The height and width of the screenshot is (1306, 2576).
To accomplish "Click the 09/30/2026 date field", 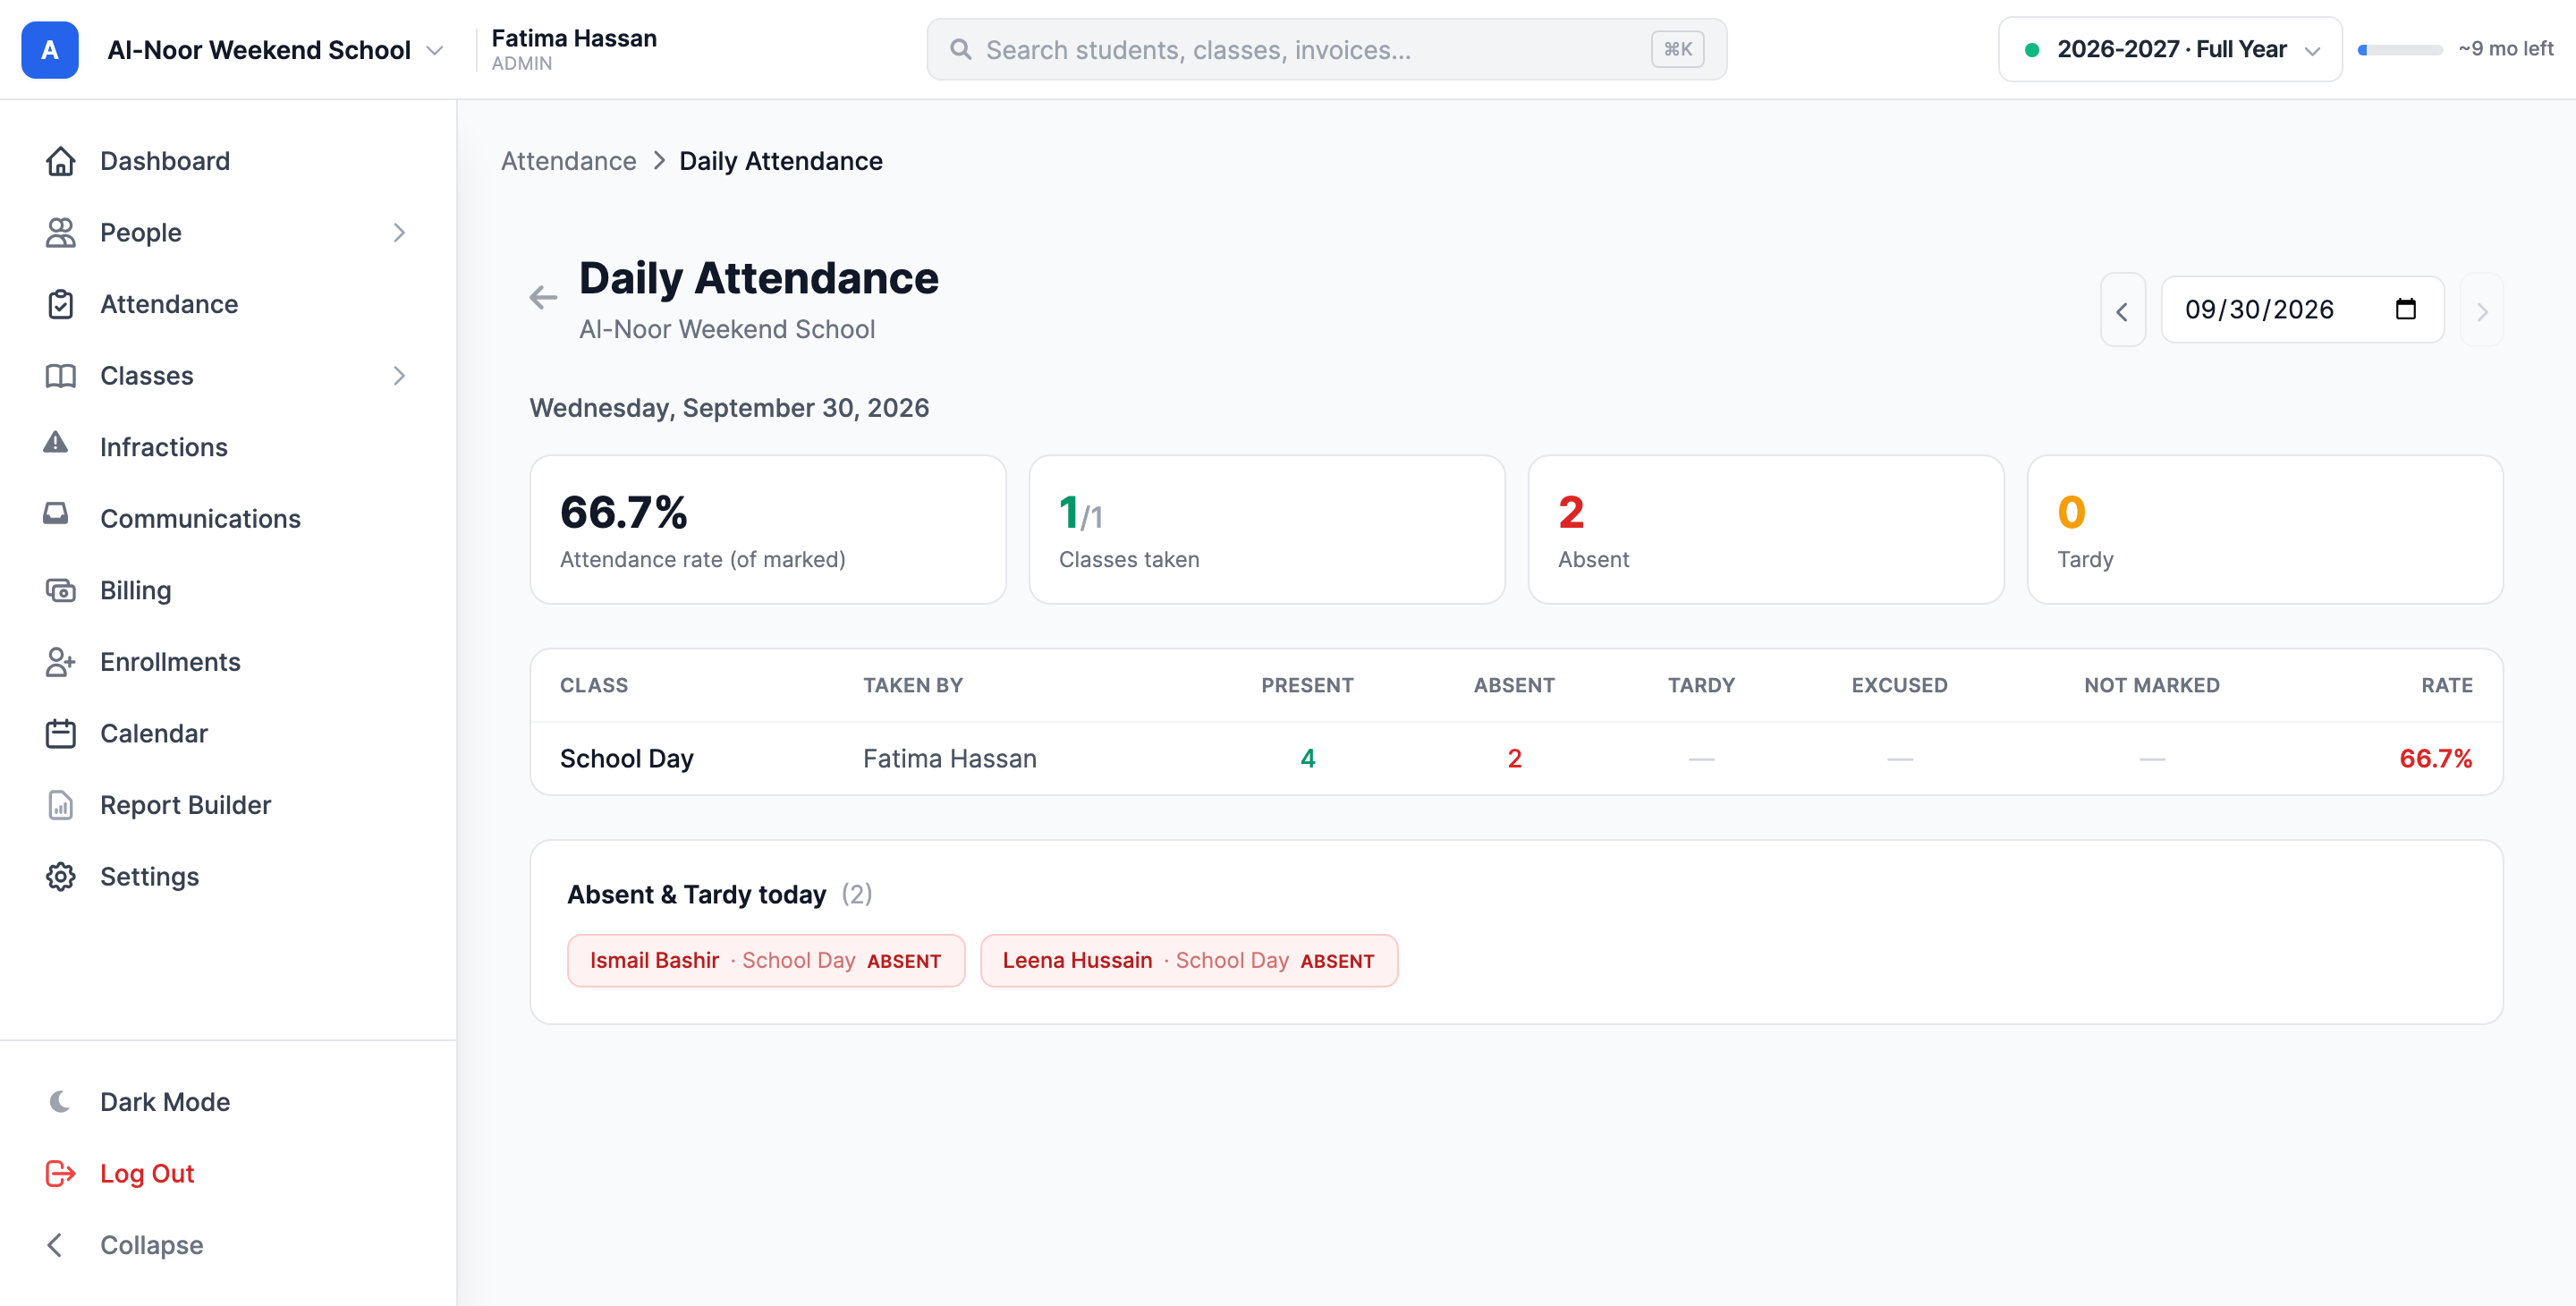I will click(2302, 310).
